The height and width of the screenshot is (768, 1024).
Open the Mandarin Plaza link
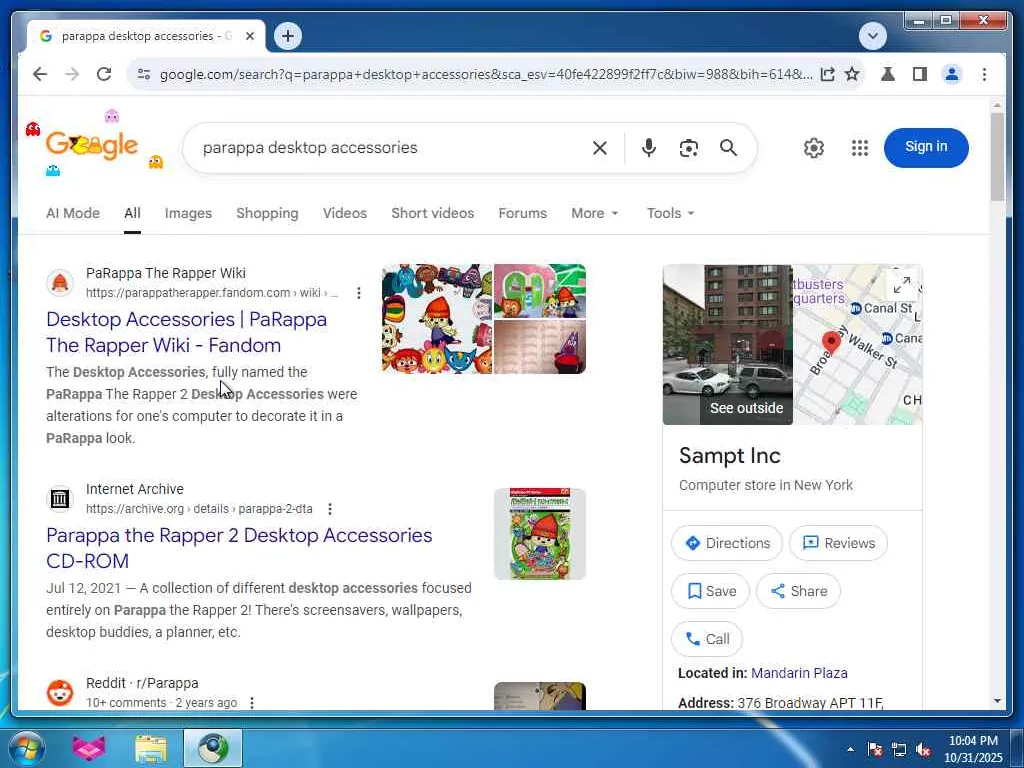799,673
